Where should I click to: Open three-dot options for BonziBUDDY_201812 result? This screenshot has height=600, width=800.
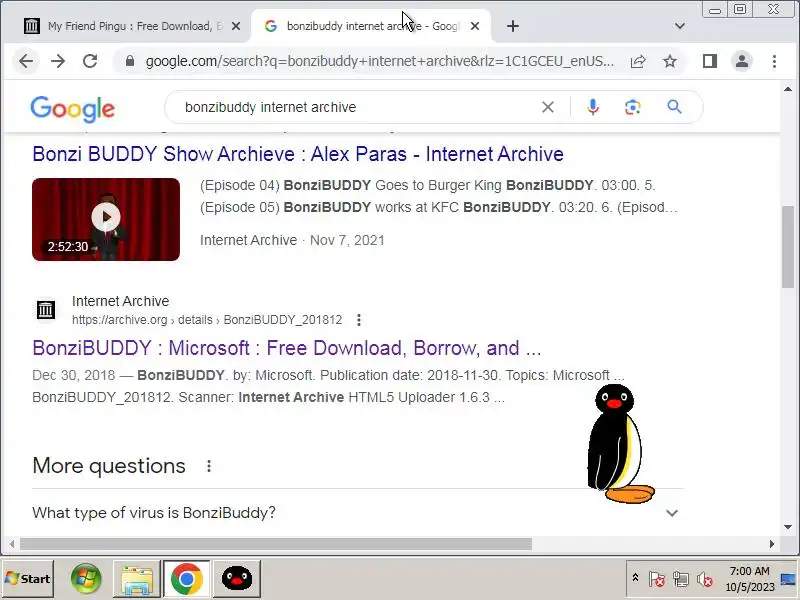[x=359, y=320]
